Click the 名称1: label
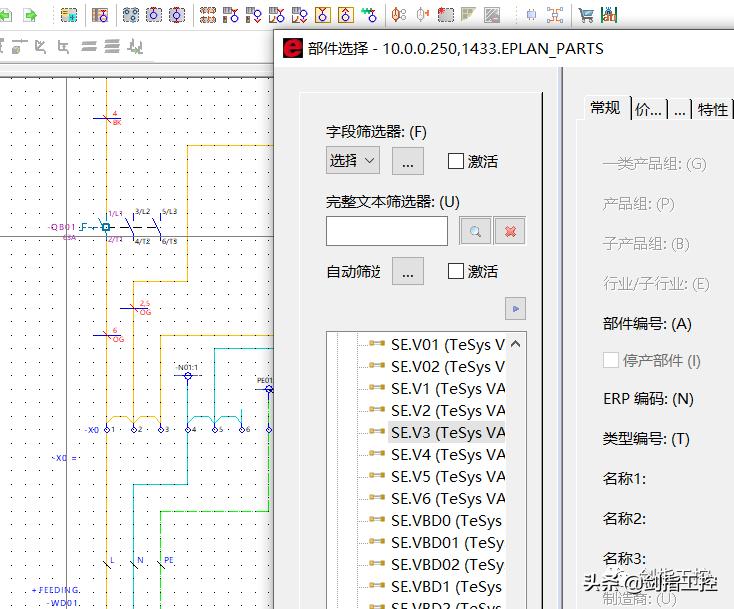Viewport: 734px width, 609px height. tap(624, 478)
